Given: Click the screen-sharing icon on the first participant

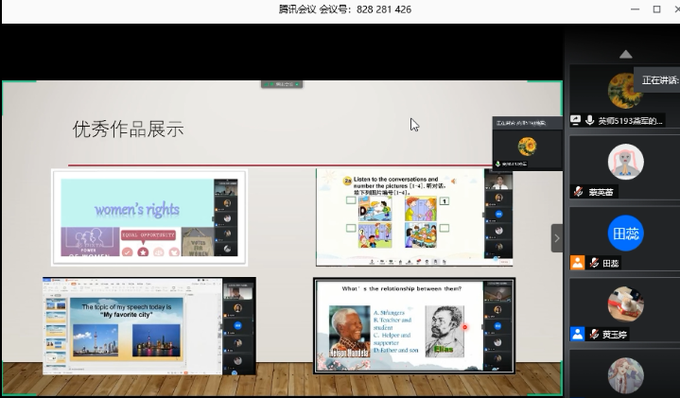Looking at the screenshot, I should [575, 120].
